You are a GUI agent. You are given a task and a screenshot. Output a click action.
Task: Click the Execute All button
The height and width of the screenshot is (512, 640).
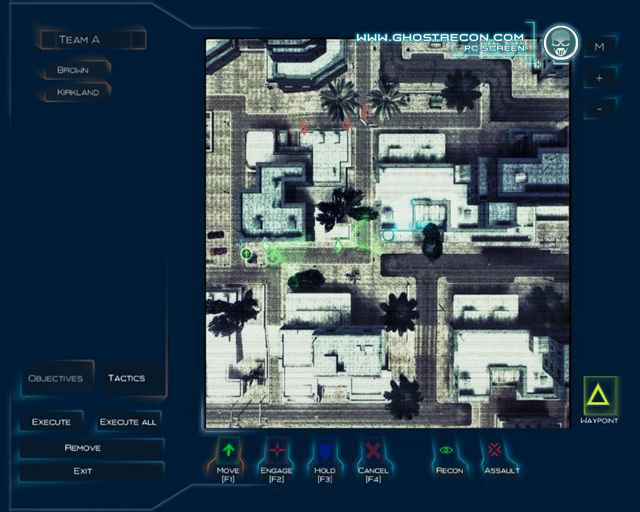[x=129, y=422]
